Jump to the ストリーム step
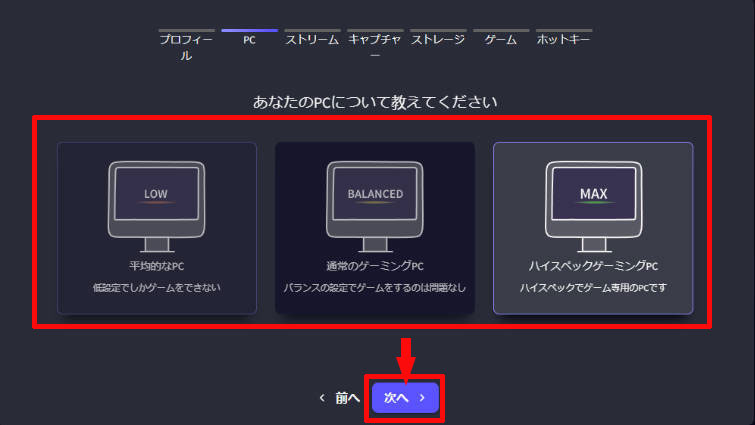This screenshot has width=755, height=425. (312, 40)
